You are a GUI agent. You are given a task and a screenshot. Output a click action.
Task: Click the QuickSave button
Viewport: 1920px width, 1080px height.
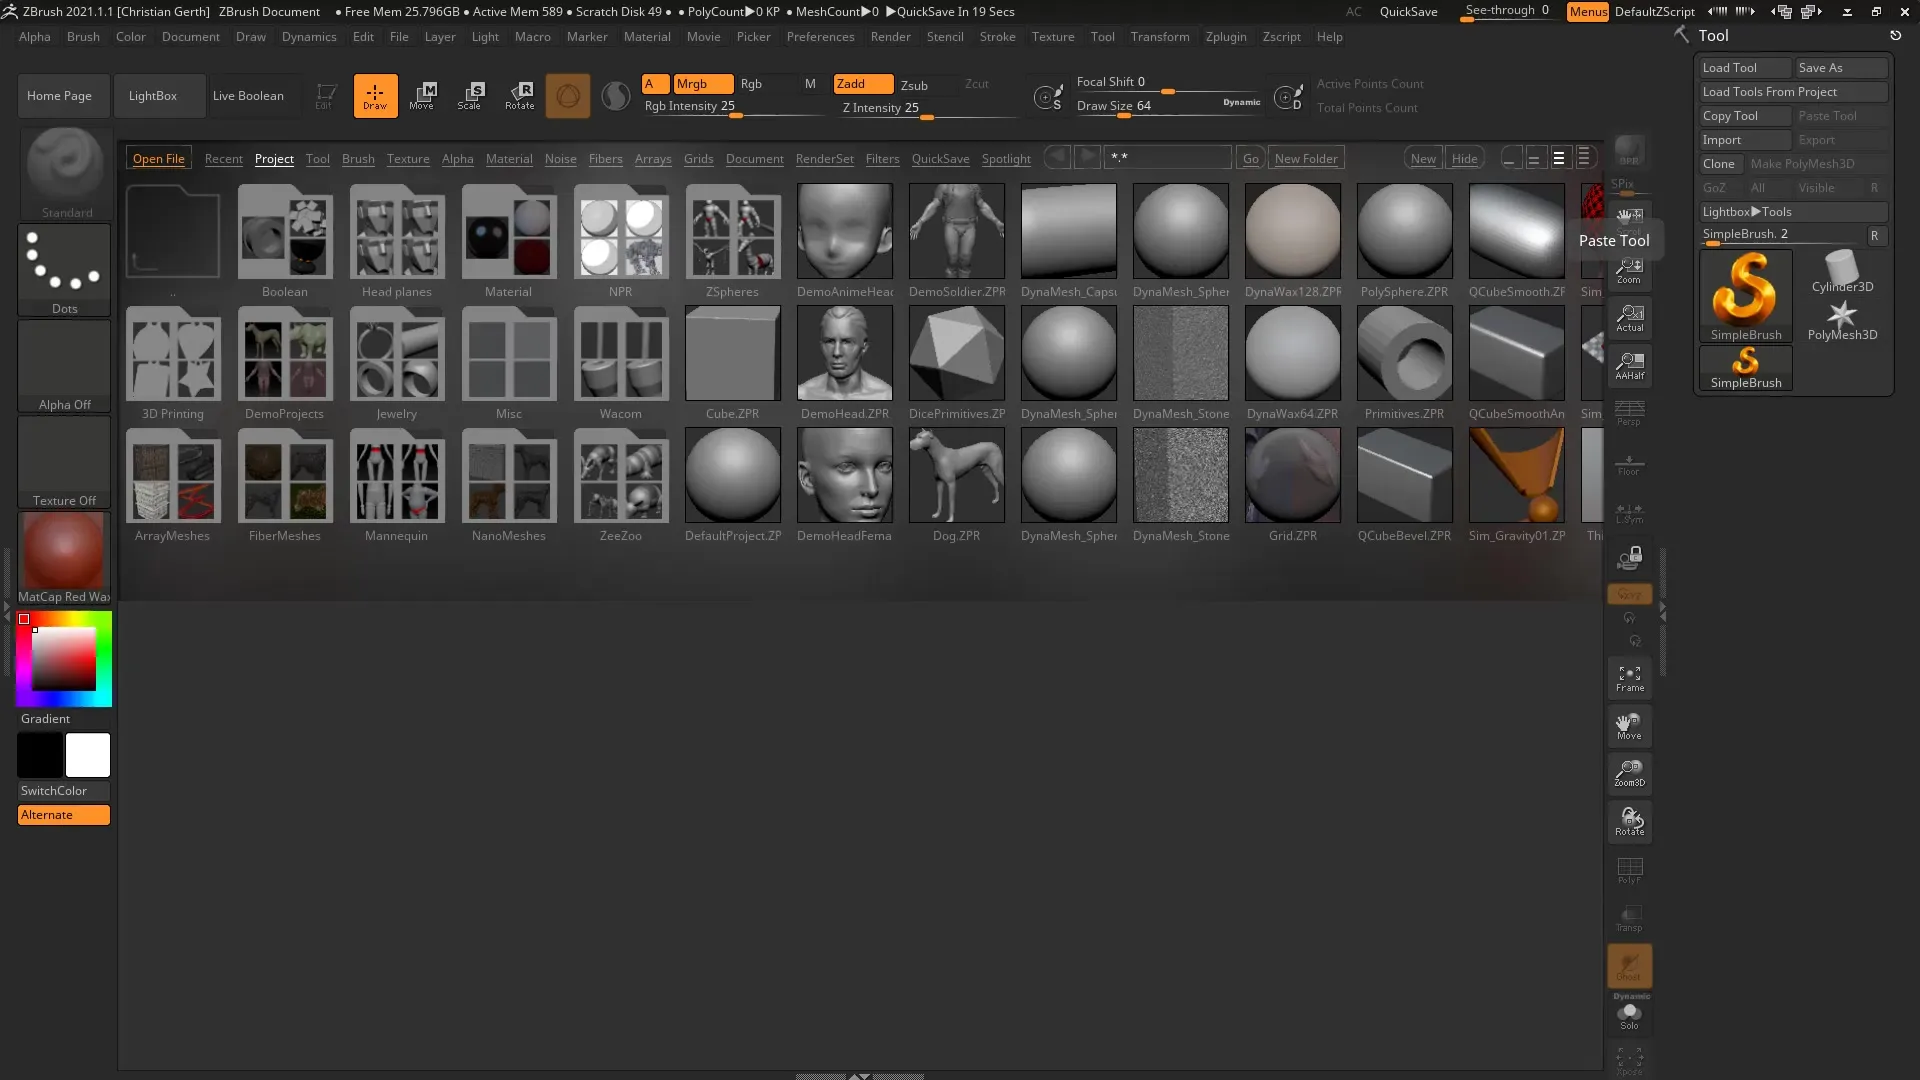(x=1408, y=11)
